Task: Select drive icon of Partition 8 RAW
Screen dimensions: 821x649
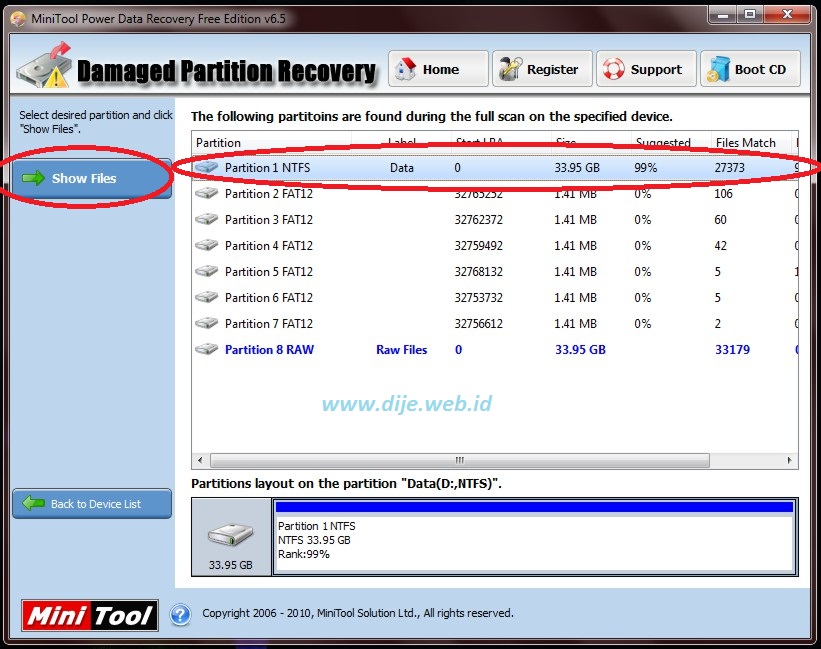Action: point(206,349)
